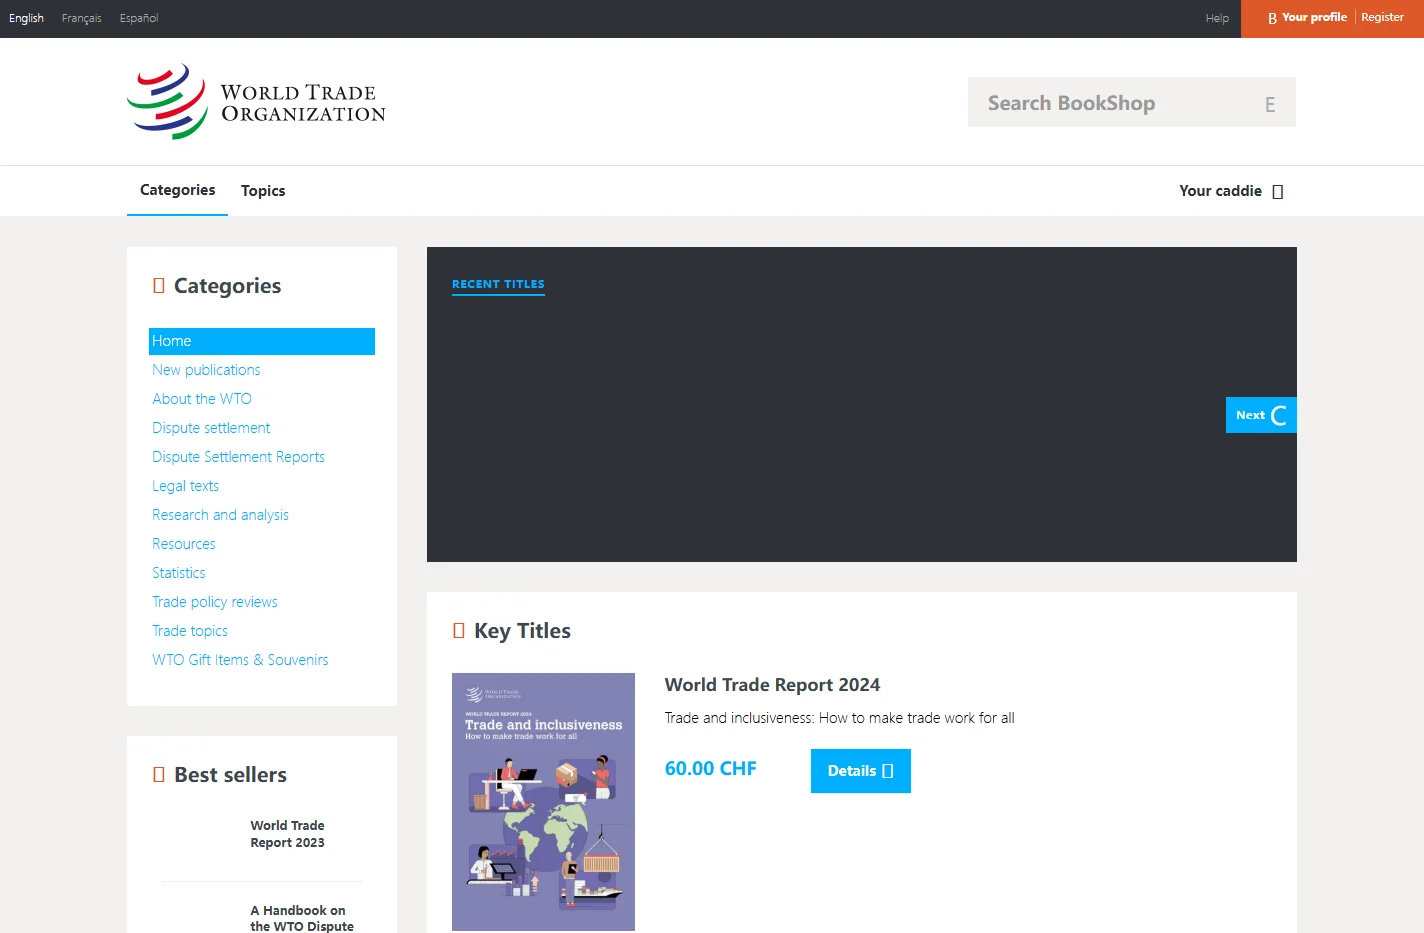Open Dispute settlement category
Viewport: 1424px width, 933px height.
(211, 428)
